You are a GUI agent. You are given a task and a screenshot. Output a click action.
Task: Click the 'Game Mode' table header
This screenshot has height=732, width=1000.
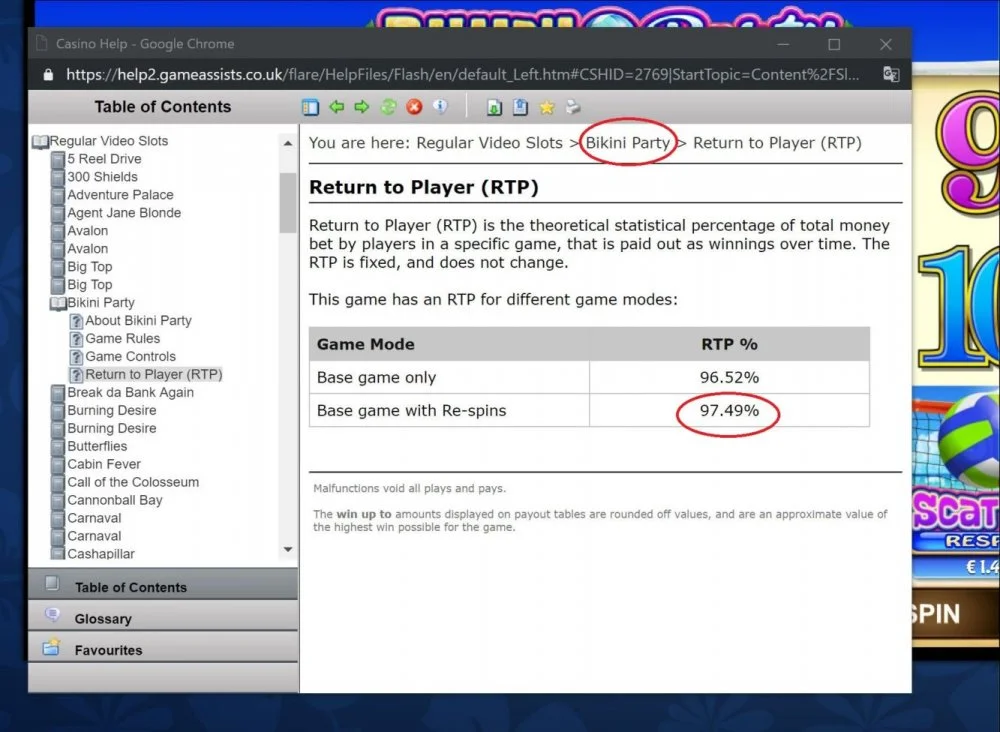[365, 344]
